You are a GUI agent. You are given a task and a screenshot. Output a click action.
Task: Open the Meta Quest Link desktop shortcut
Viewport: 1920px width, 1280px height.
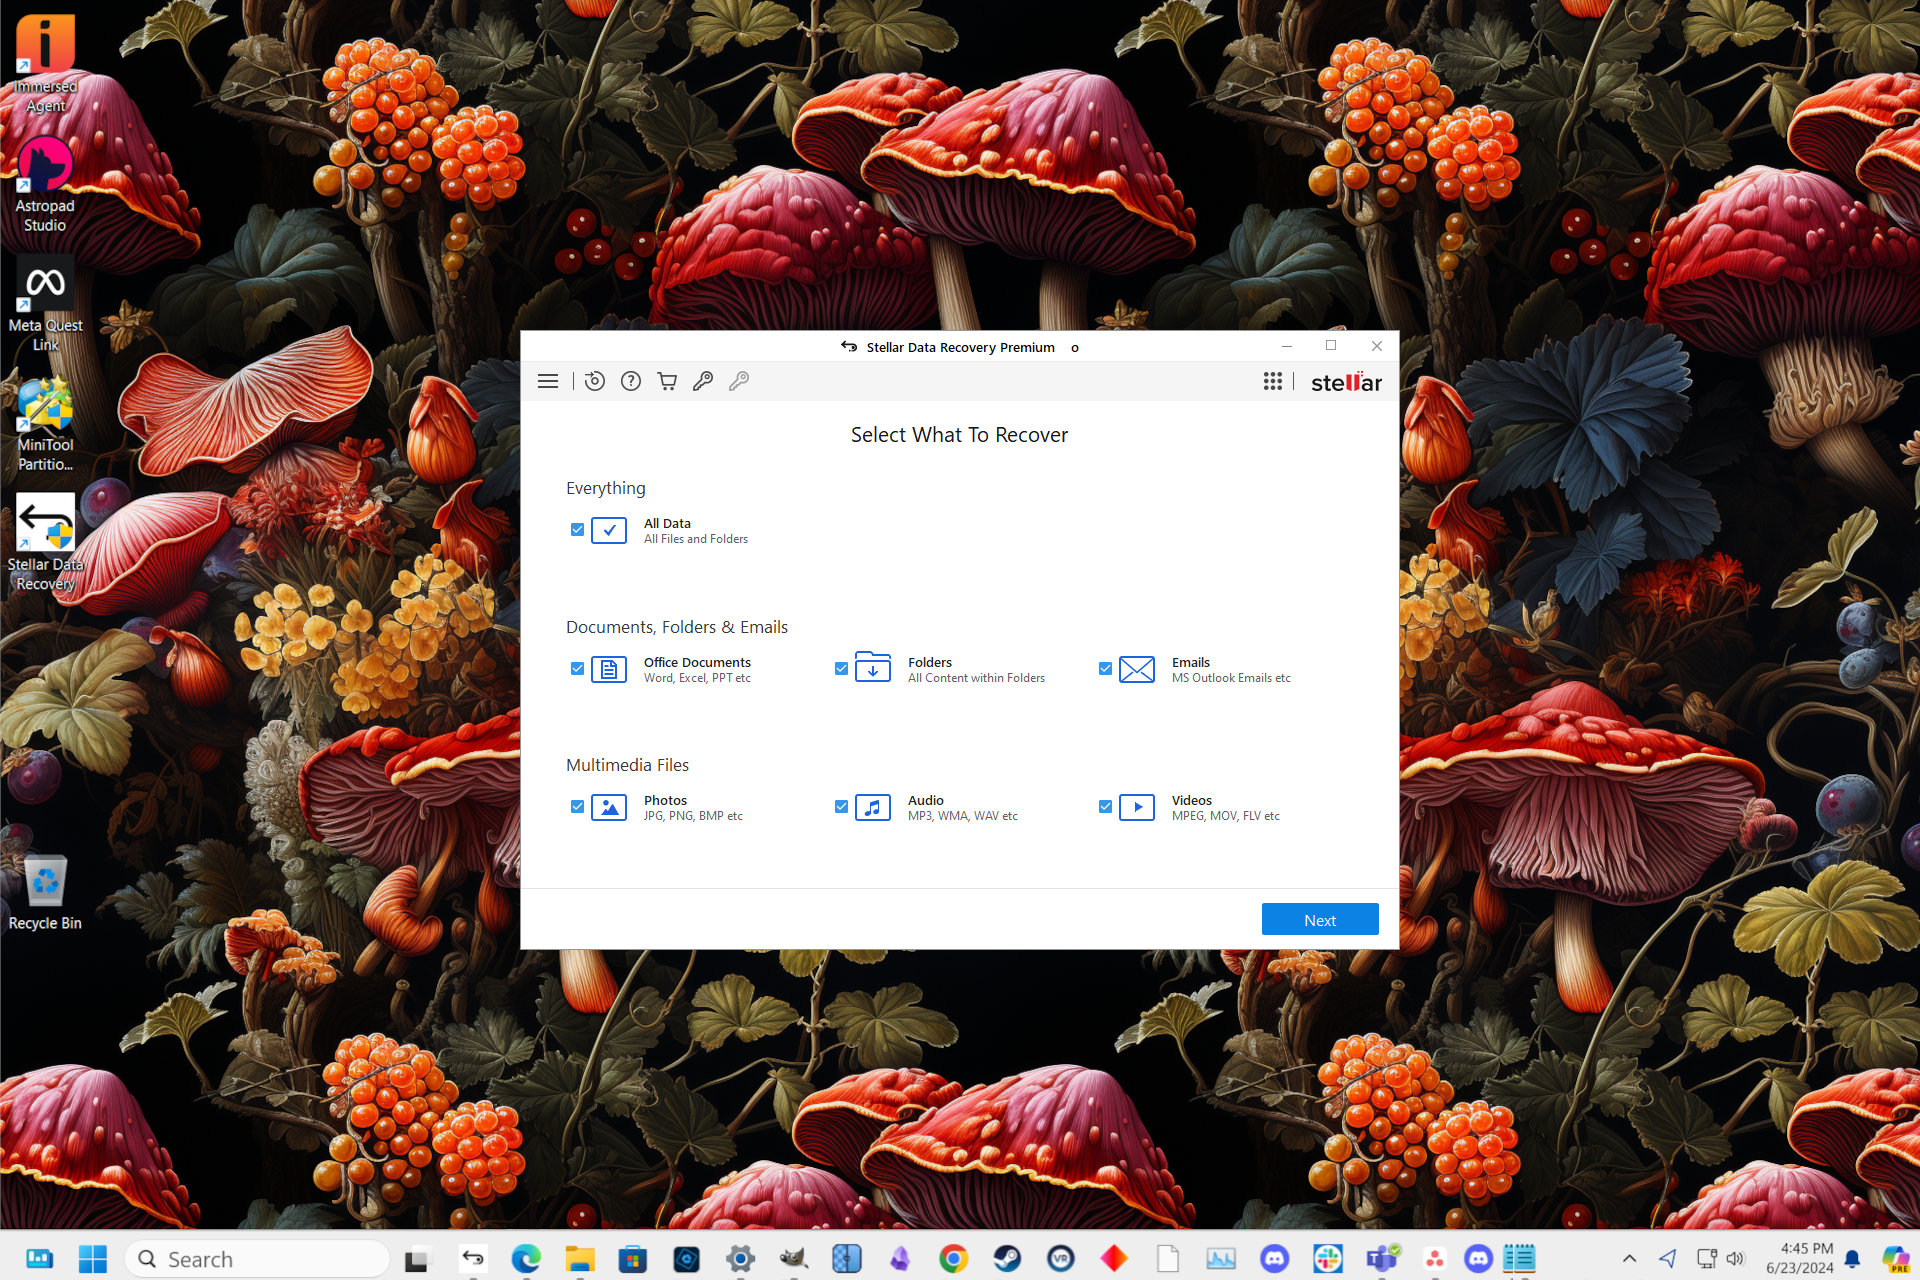[45, 304]
